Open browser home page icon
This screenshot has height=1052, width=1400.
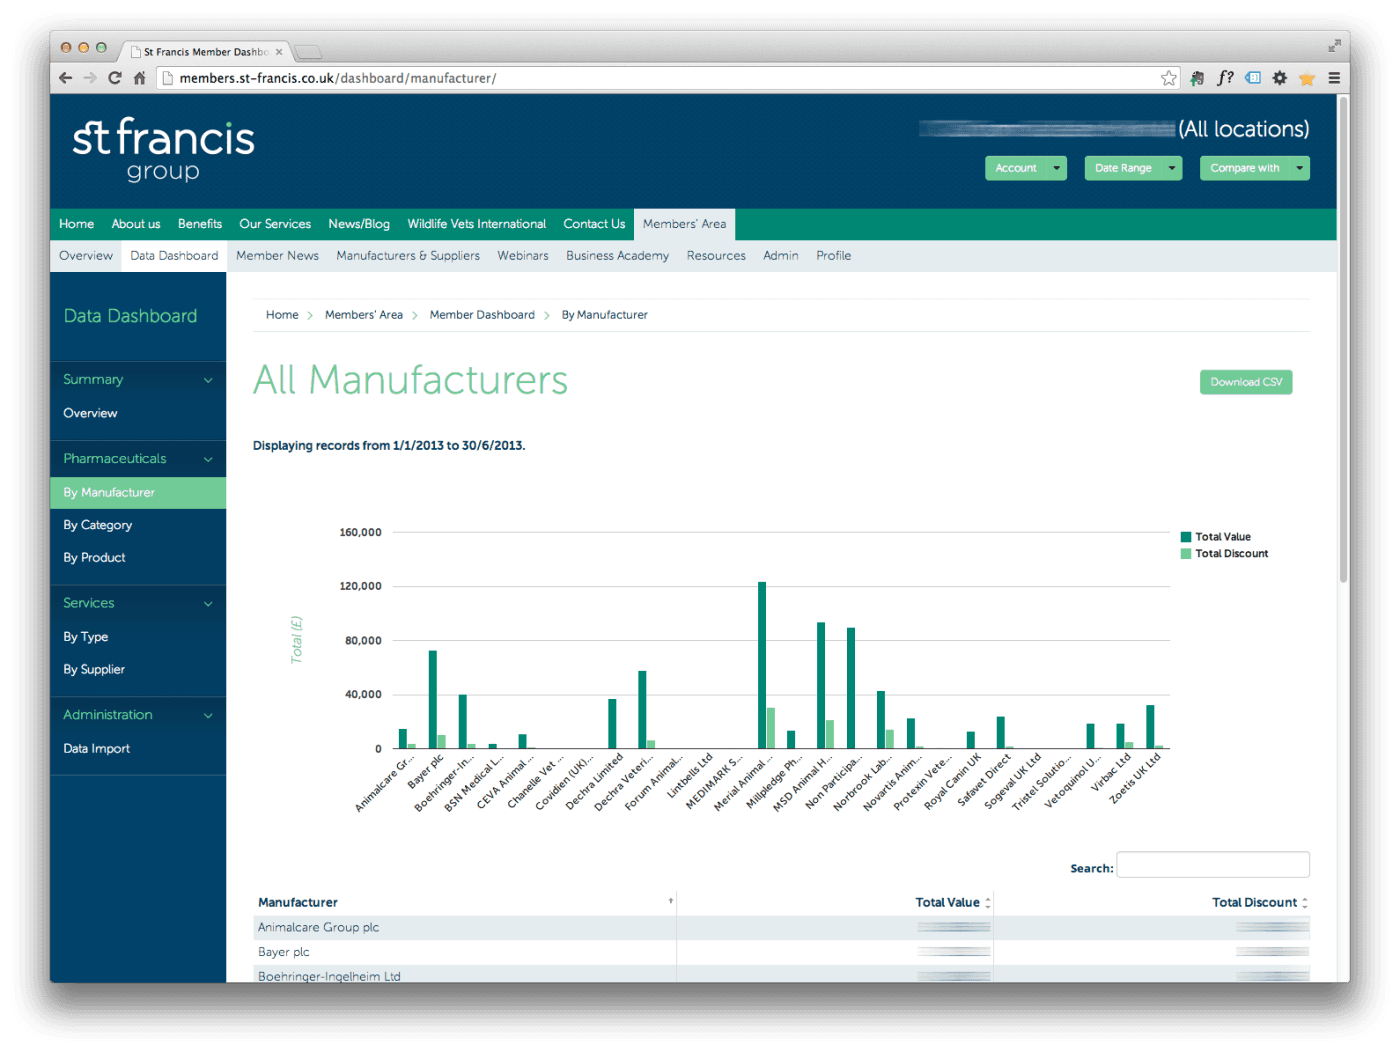click(140, 78)
